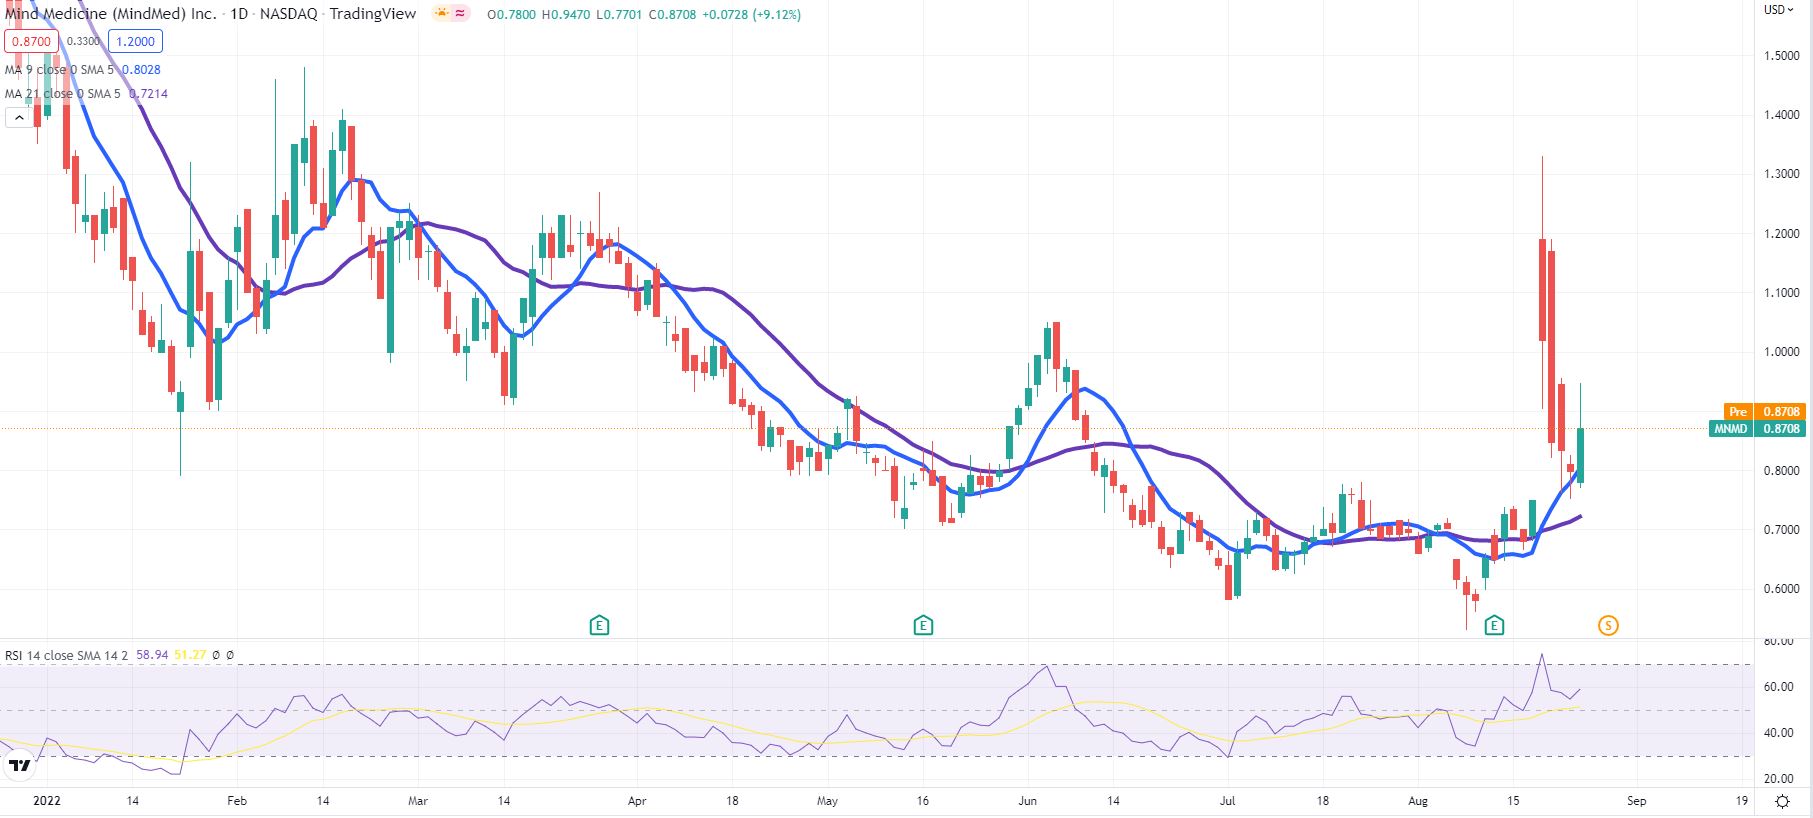Click the orange Pre price label
1813x818 pixels.
(1738, 412)
